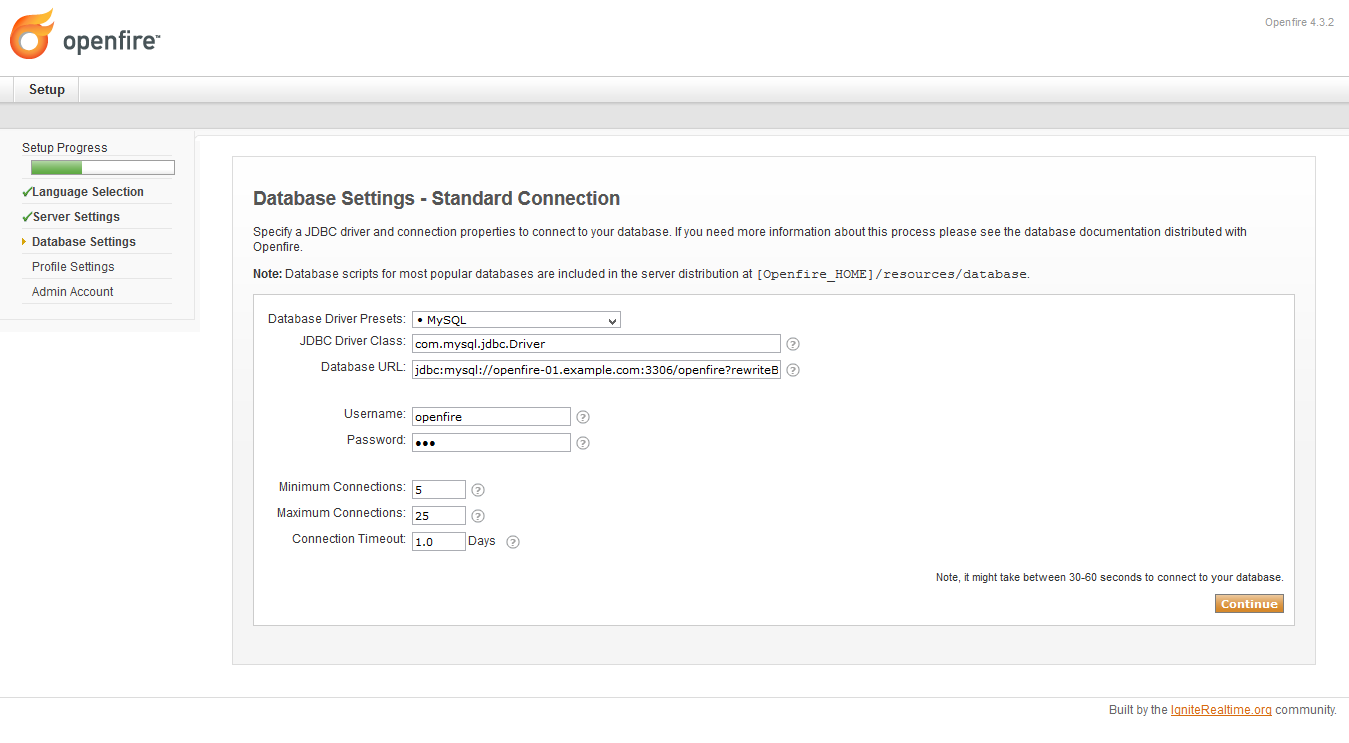
Task: Open help icon beside Maximum Connections
Action: pos(478,516)
